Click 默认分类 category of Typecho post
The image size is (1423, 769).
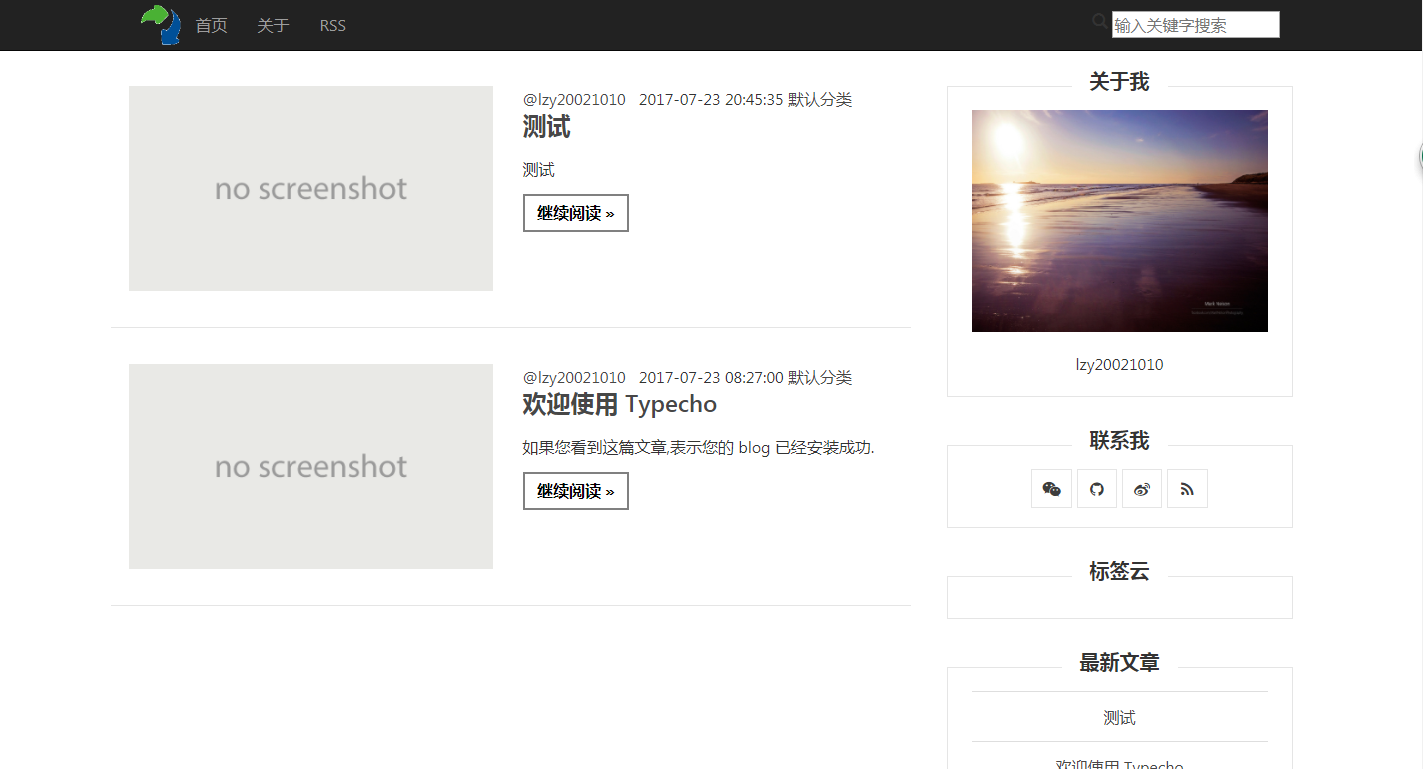[820, 378]
